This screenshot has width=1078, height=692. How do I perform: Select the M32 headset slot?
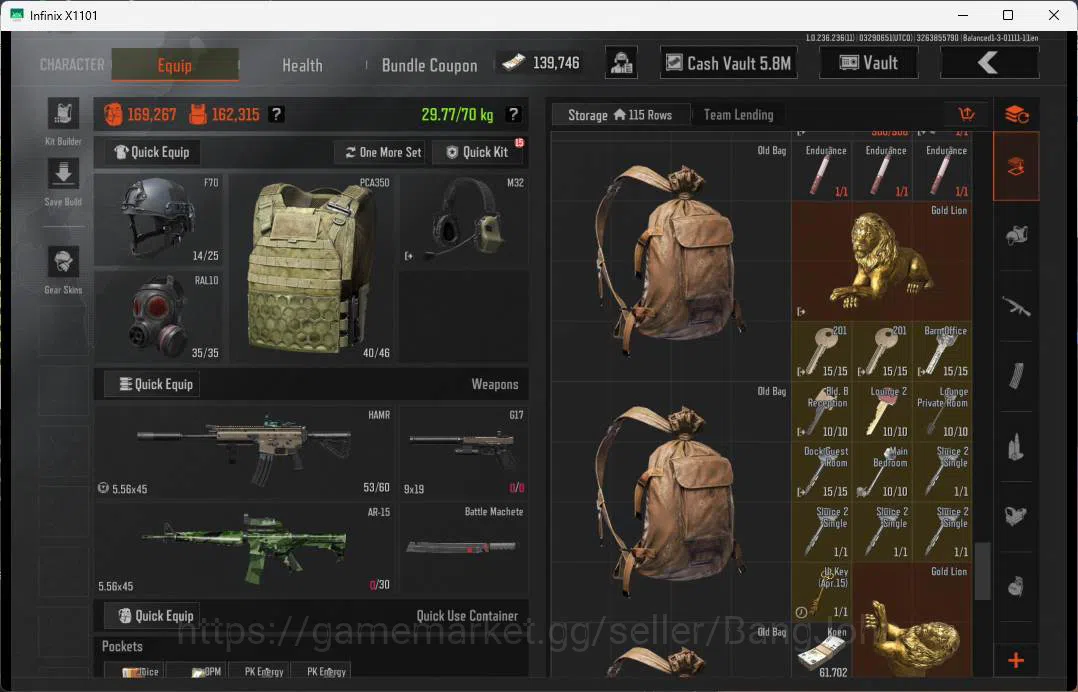pyautogui.click(x=464, y=220)
